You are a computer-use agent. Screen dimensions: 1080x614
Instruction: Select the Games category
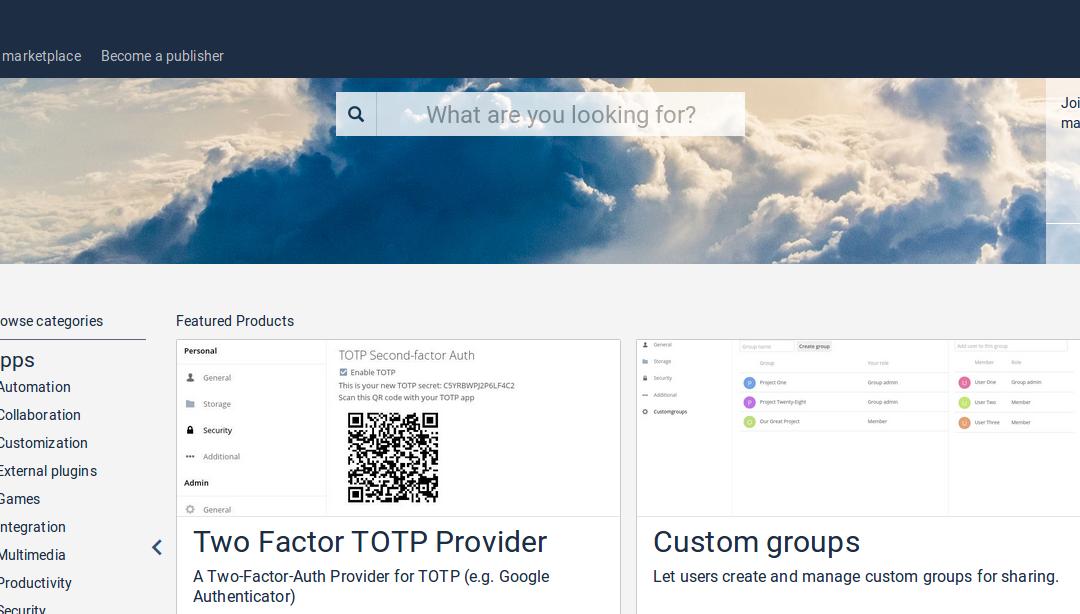tap(20, 499)
